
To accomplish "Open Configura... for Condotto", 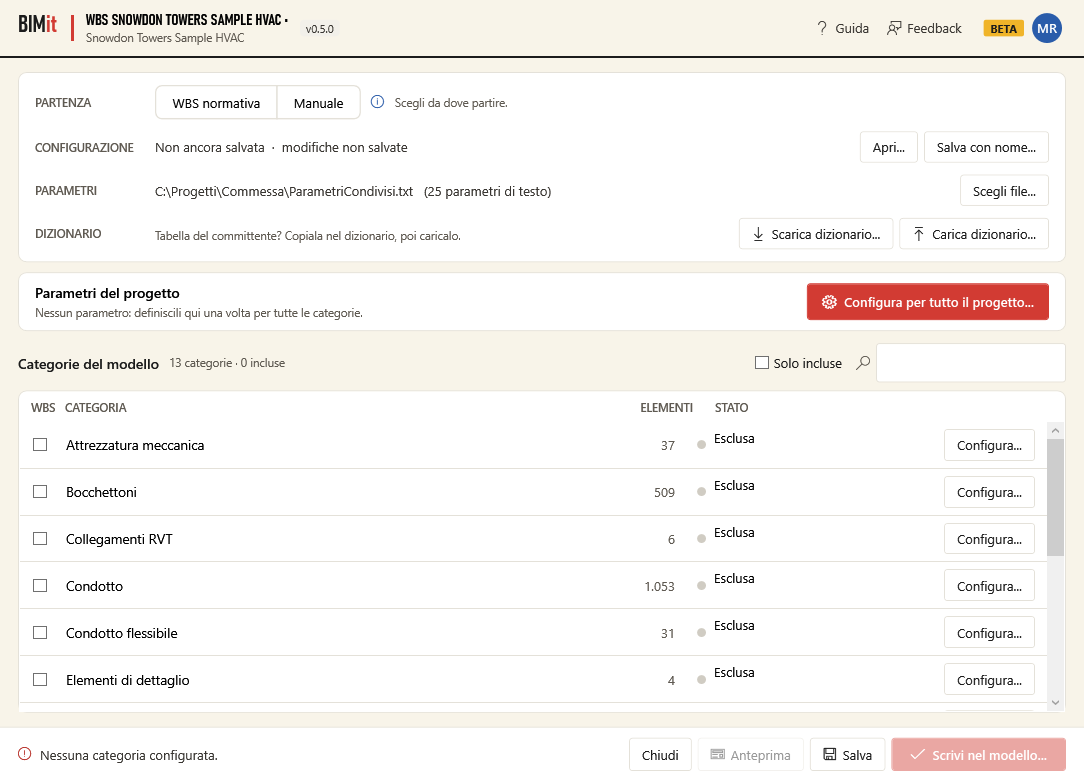I will [x=989, y=586].
